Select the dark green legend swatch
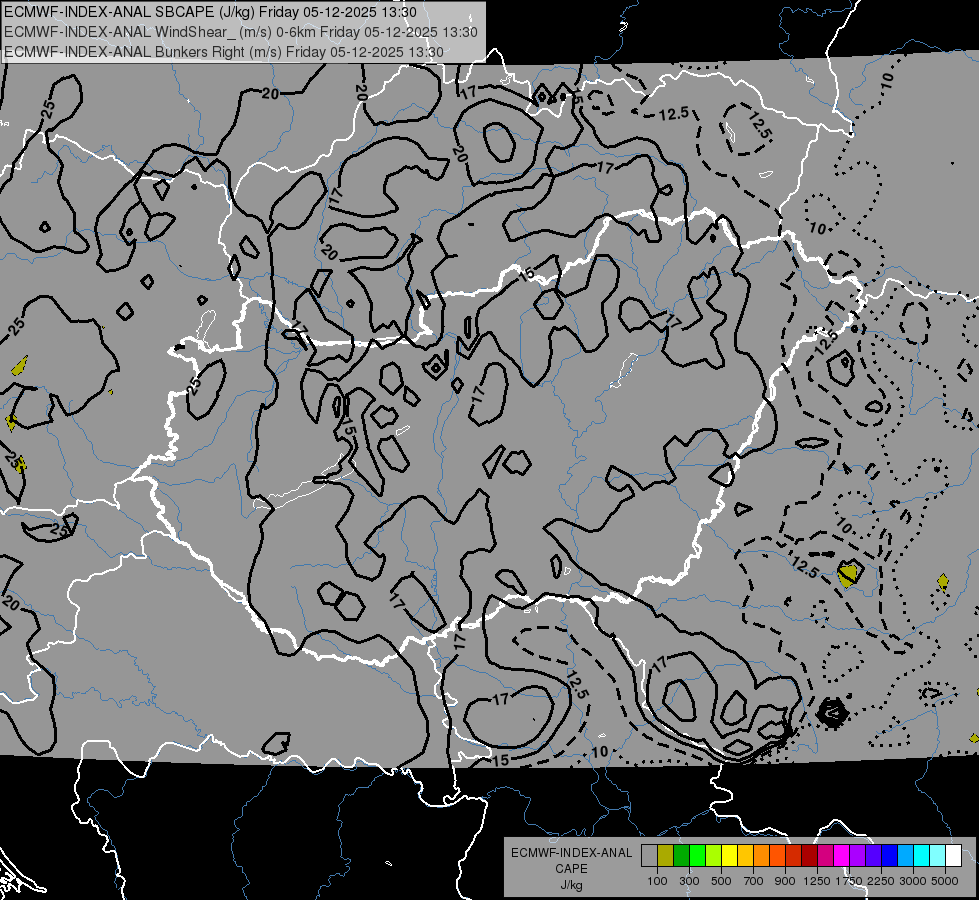979x900 pixels. pos(682,855)
